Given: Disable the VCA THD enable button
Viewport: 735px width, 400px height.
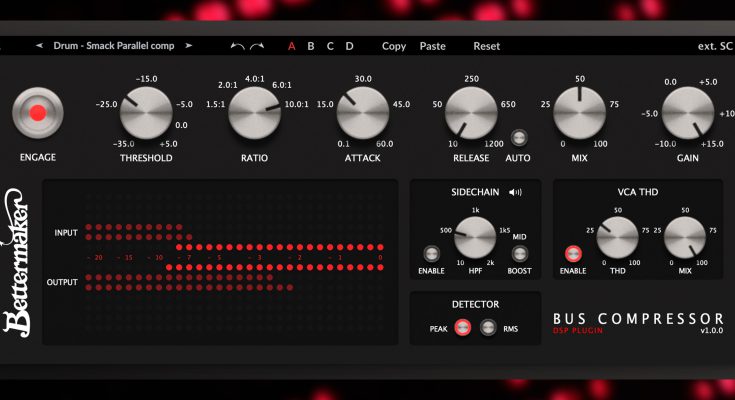Looking at the screenshot, I should coord(574,254).
